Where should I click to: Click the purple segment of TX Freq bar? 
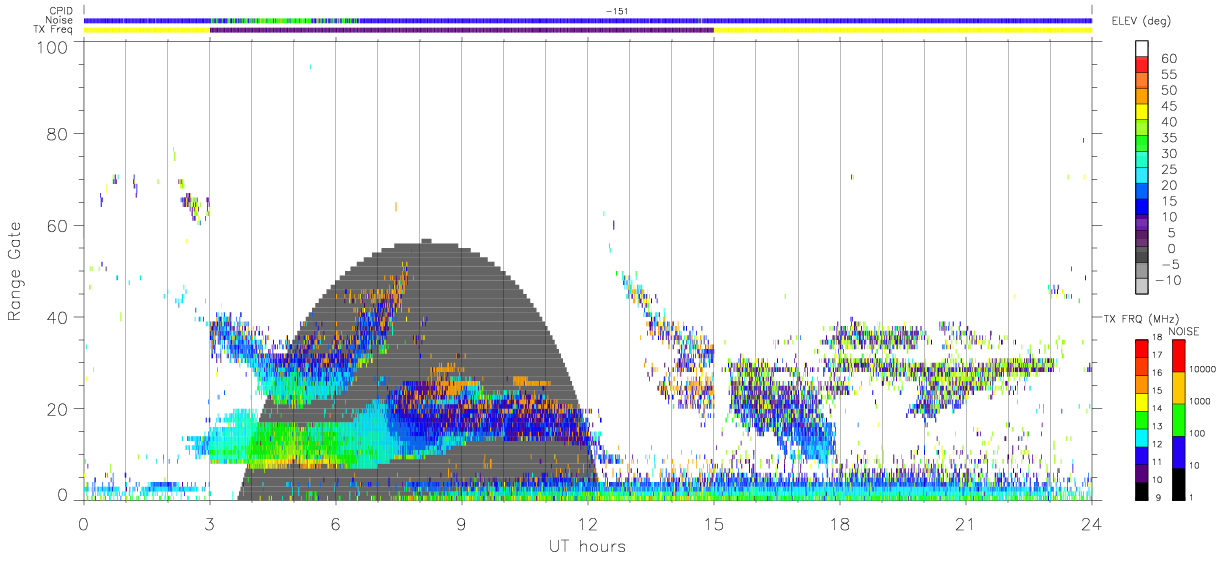[x=461, y=30]
